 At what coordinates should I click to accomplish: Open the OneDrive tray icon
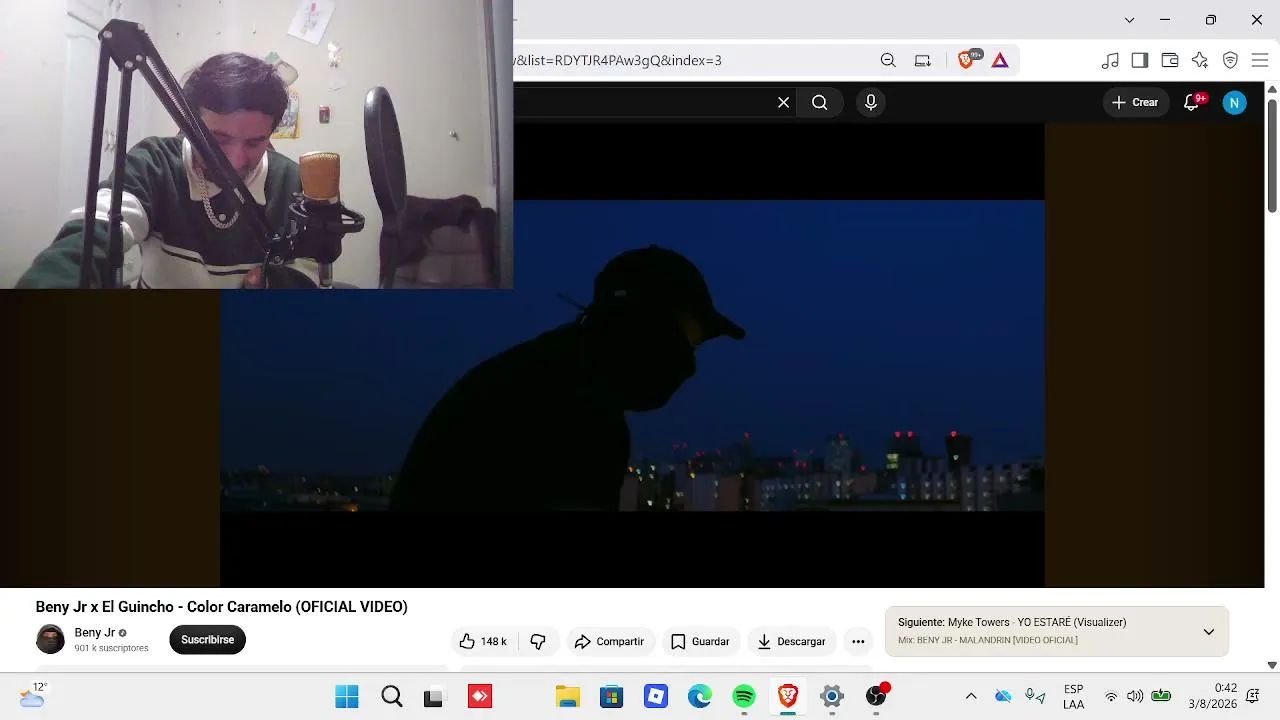tap(1003, 696)
